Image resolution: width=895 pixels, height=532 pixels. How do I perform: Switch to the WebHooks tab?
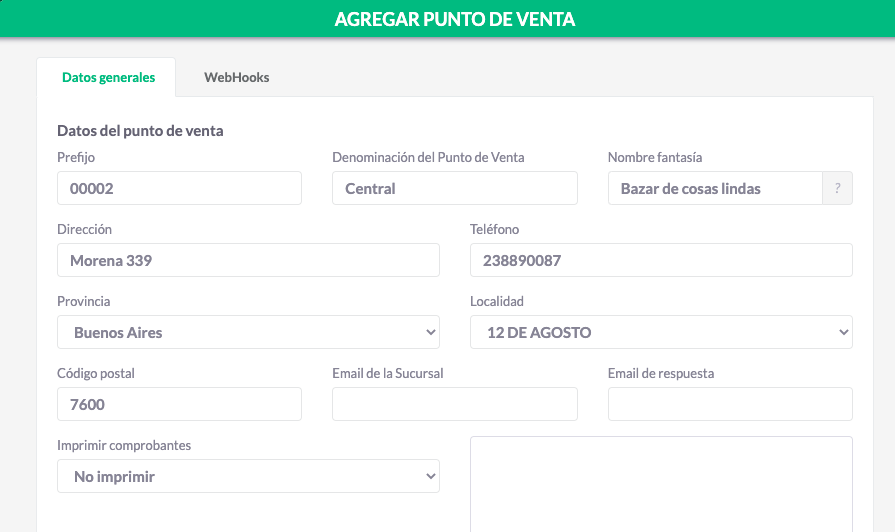point(236,78)
